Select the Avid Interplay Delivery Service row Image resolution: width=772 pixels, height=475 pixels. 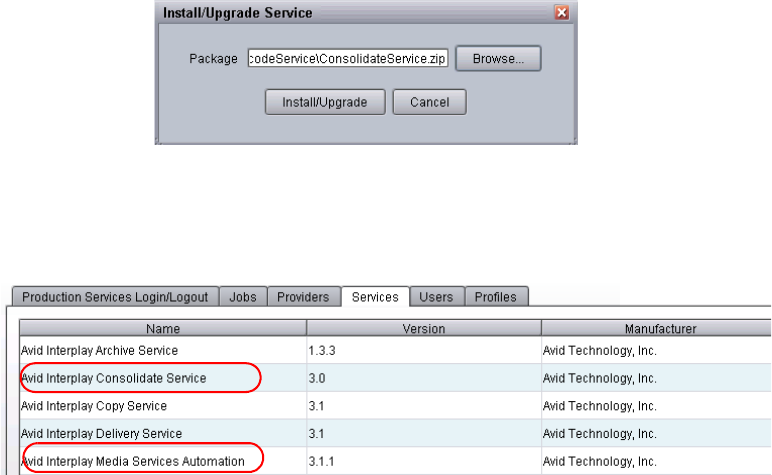pyautogui.click(x=395, y=433)
